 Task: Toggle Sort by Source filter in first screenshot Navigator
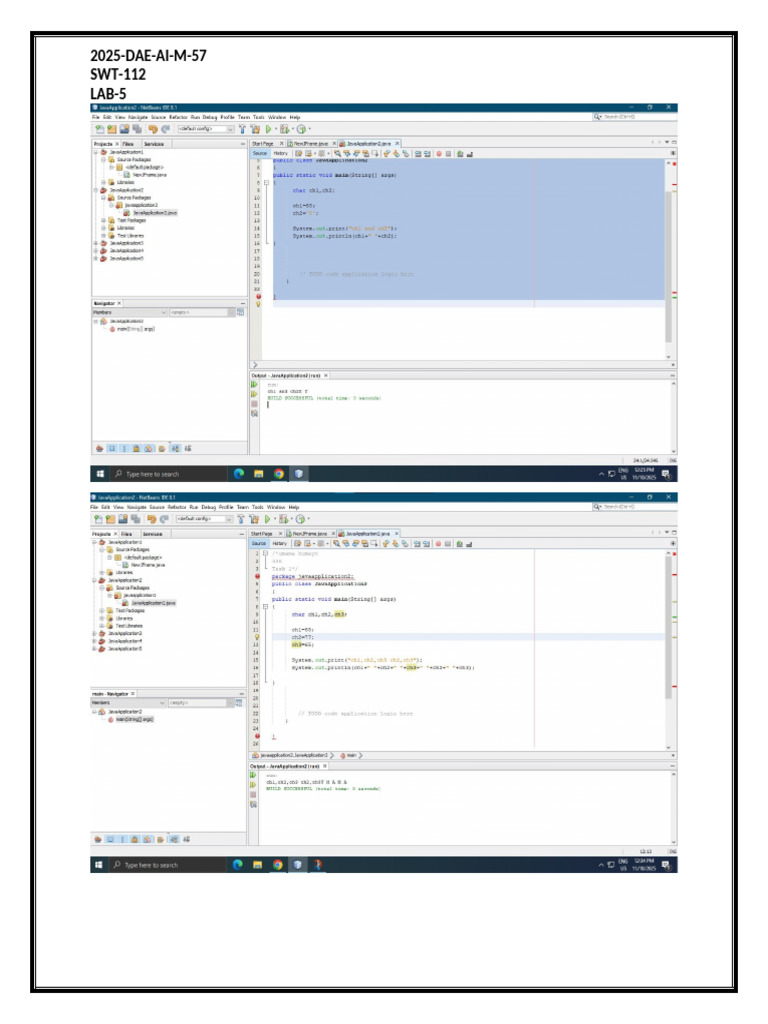click(x=187, y=448)
